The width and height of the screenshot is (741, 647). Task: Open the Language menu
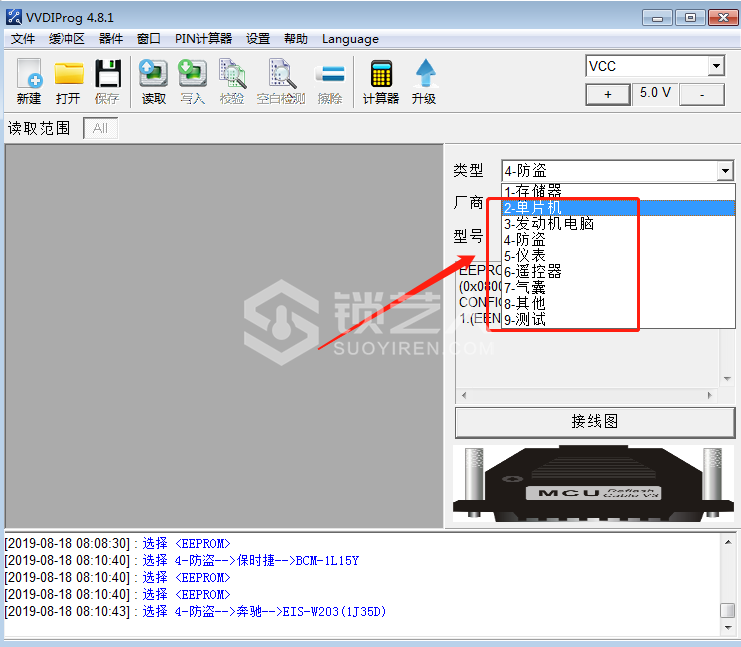(350, 39)
